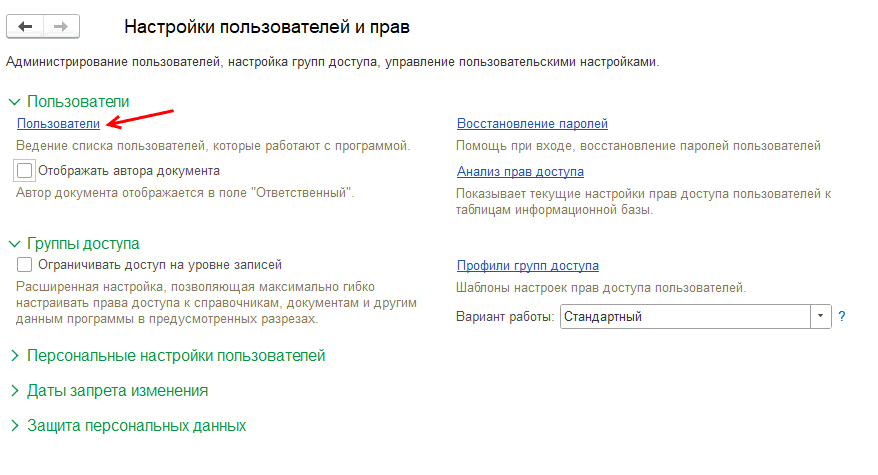Viewport: 878px width, 475px height.
Task: Go back with the left arrow button
Action: click(25, 26)
